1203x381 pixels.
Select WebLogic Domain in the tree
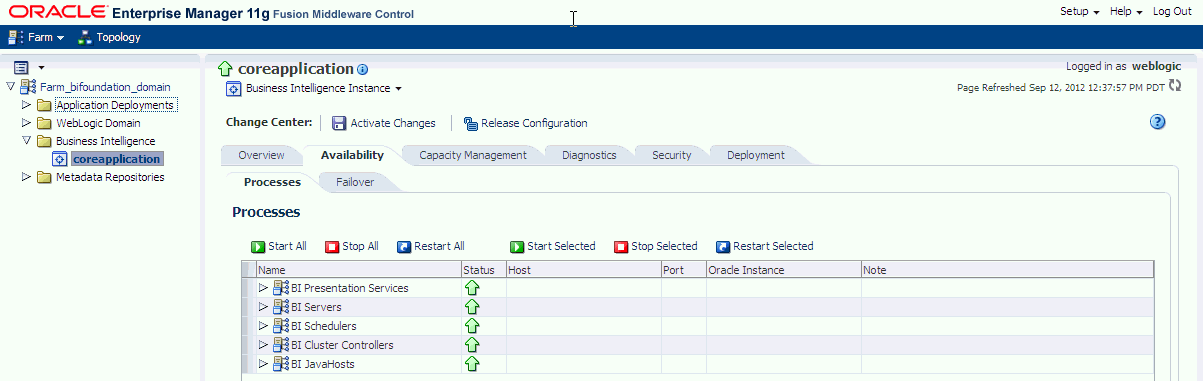(98, 123)
